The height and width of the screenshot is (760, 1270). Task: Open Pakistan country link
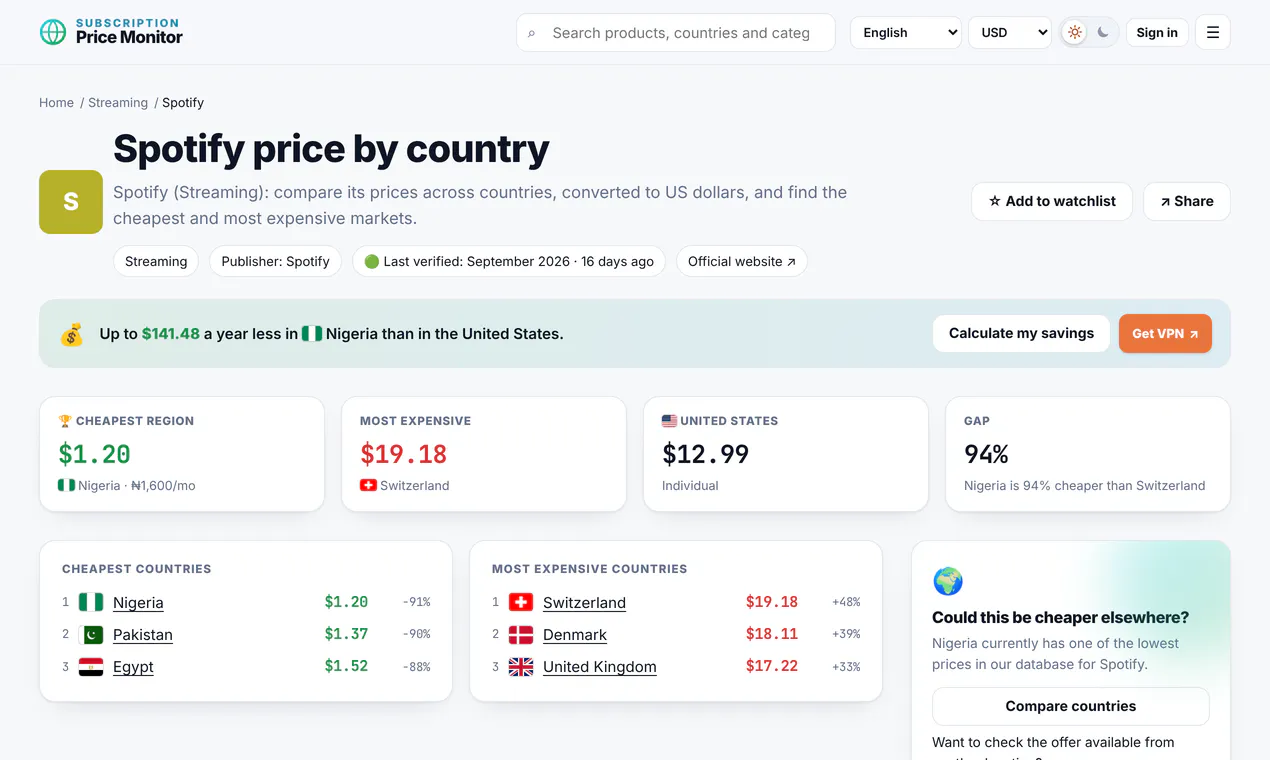coord(143,634)
